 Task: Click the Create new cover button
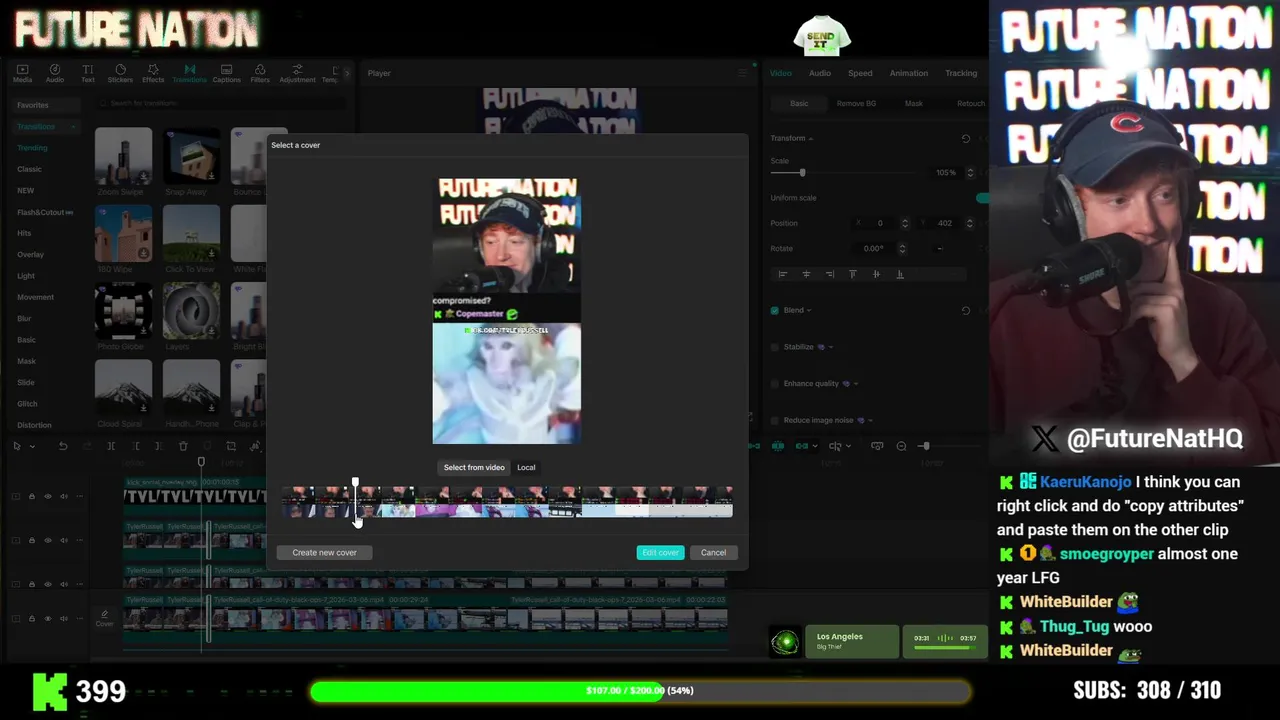click(x=324, y=552)
